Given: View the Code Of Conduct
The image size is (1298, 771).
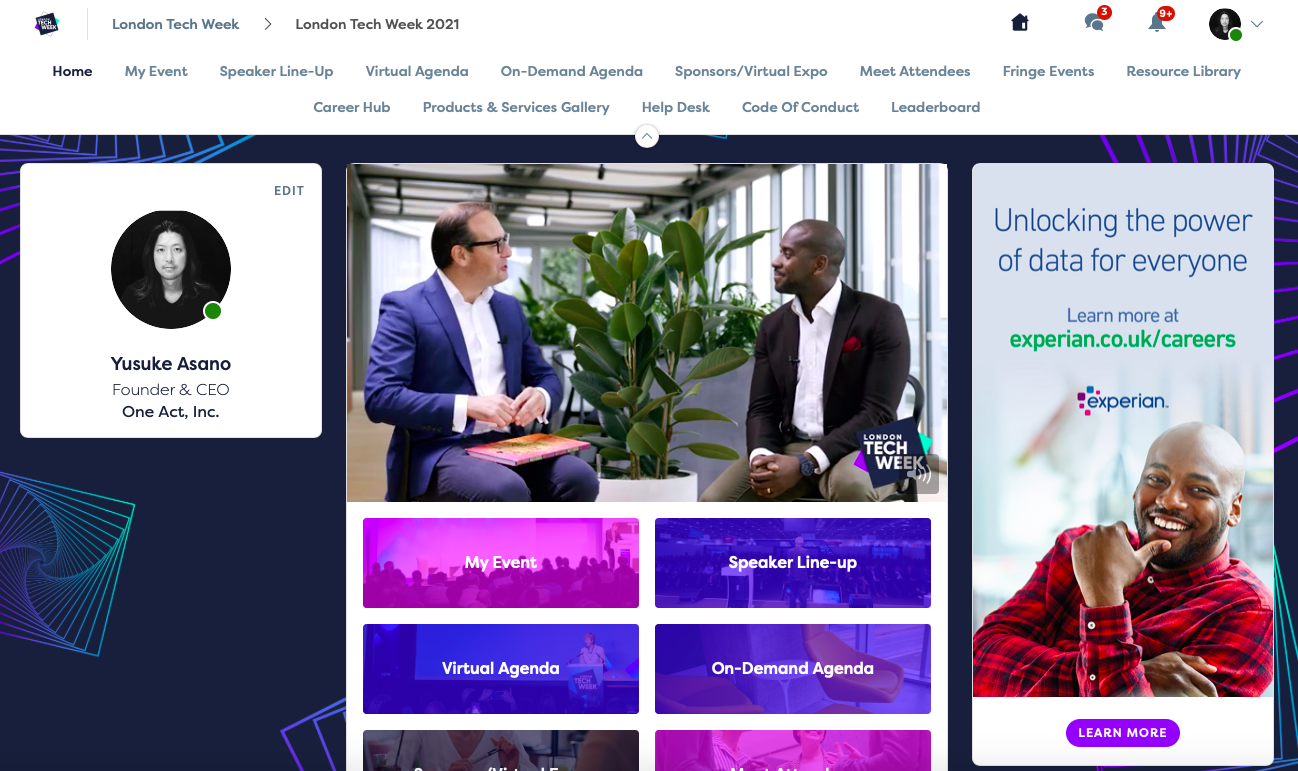Looking at the screenshot, I should (x=800, y=107).
